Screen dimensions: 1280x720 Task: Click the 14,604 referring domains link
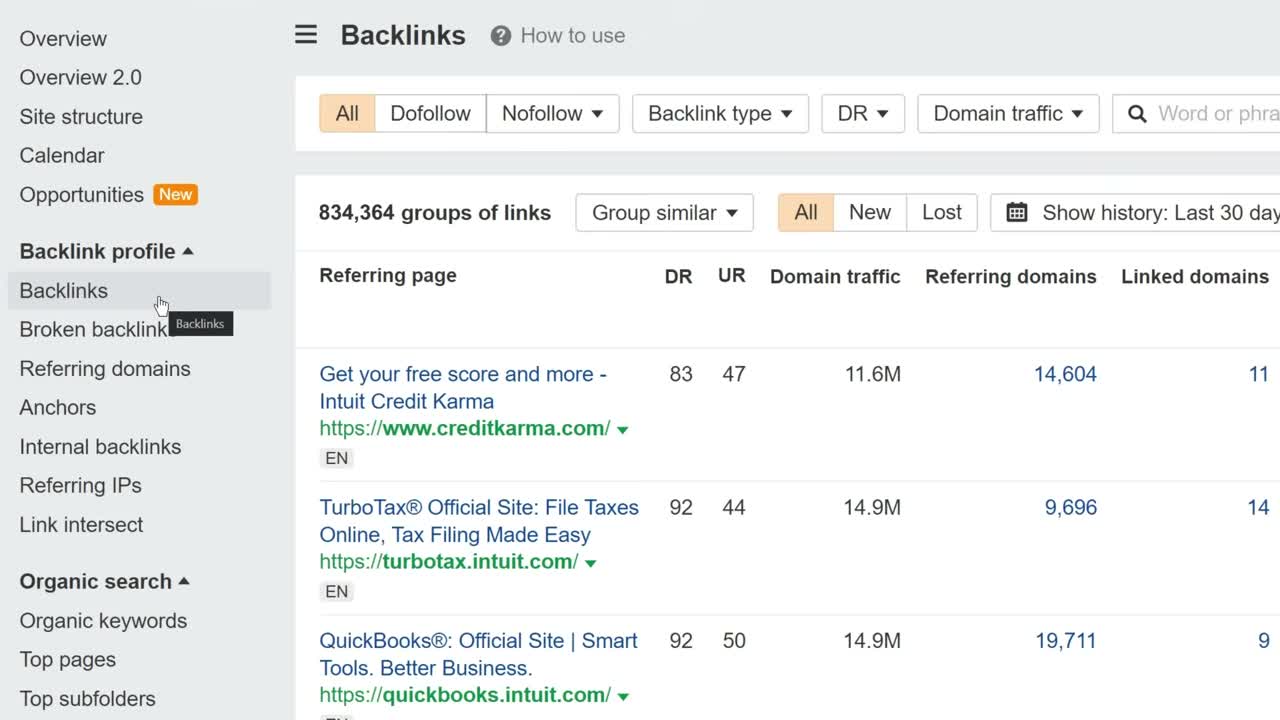click(x=1065, y=375)
